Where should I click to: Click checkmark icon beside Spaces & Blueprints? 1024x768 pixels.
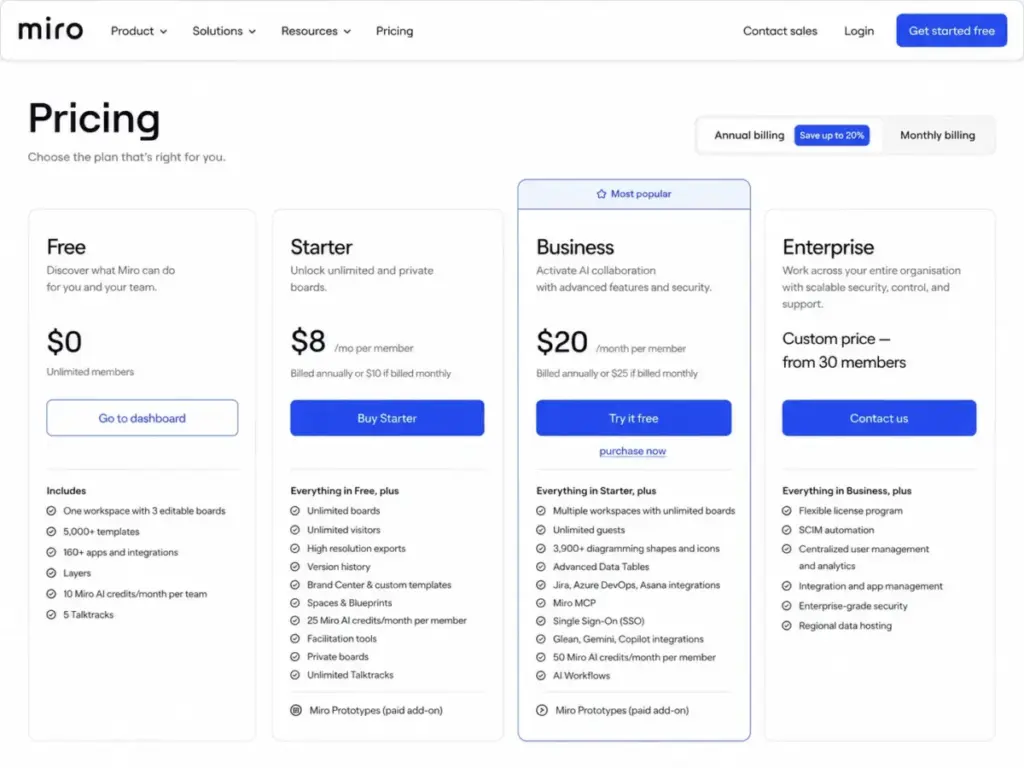coord(295,603)
